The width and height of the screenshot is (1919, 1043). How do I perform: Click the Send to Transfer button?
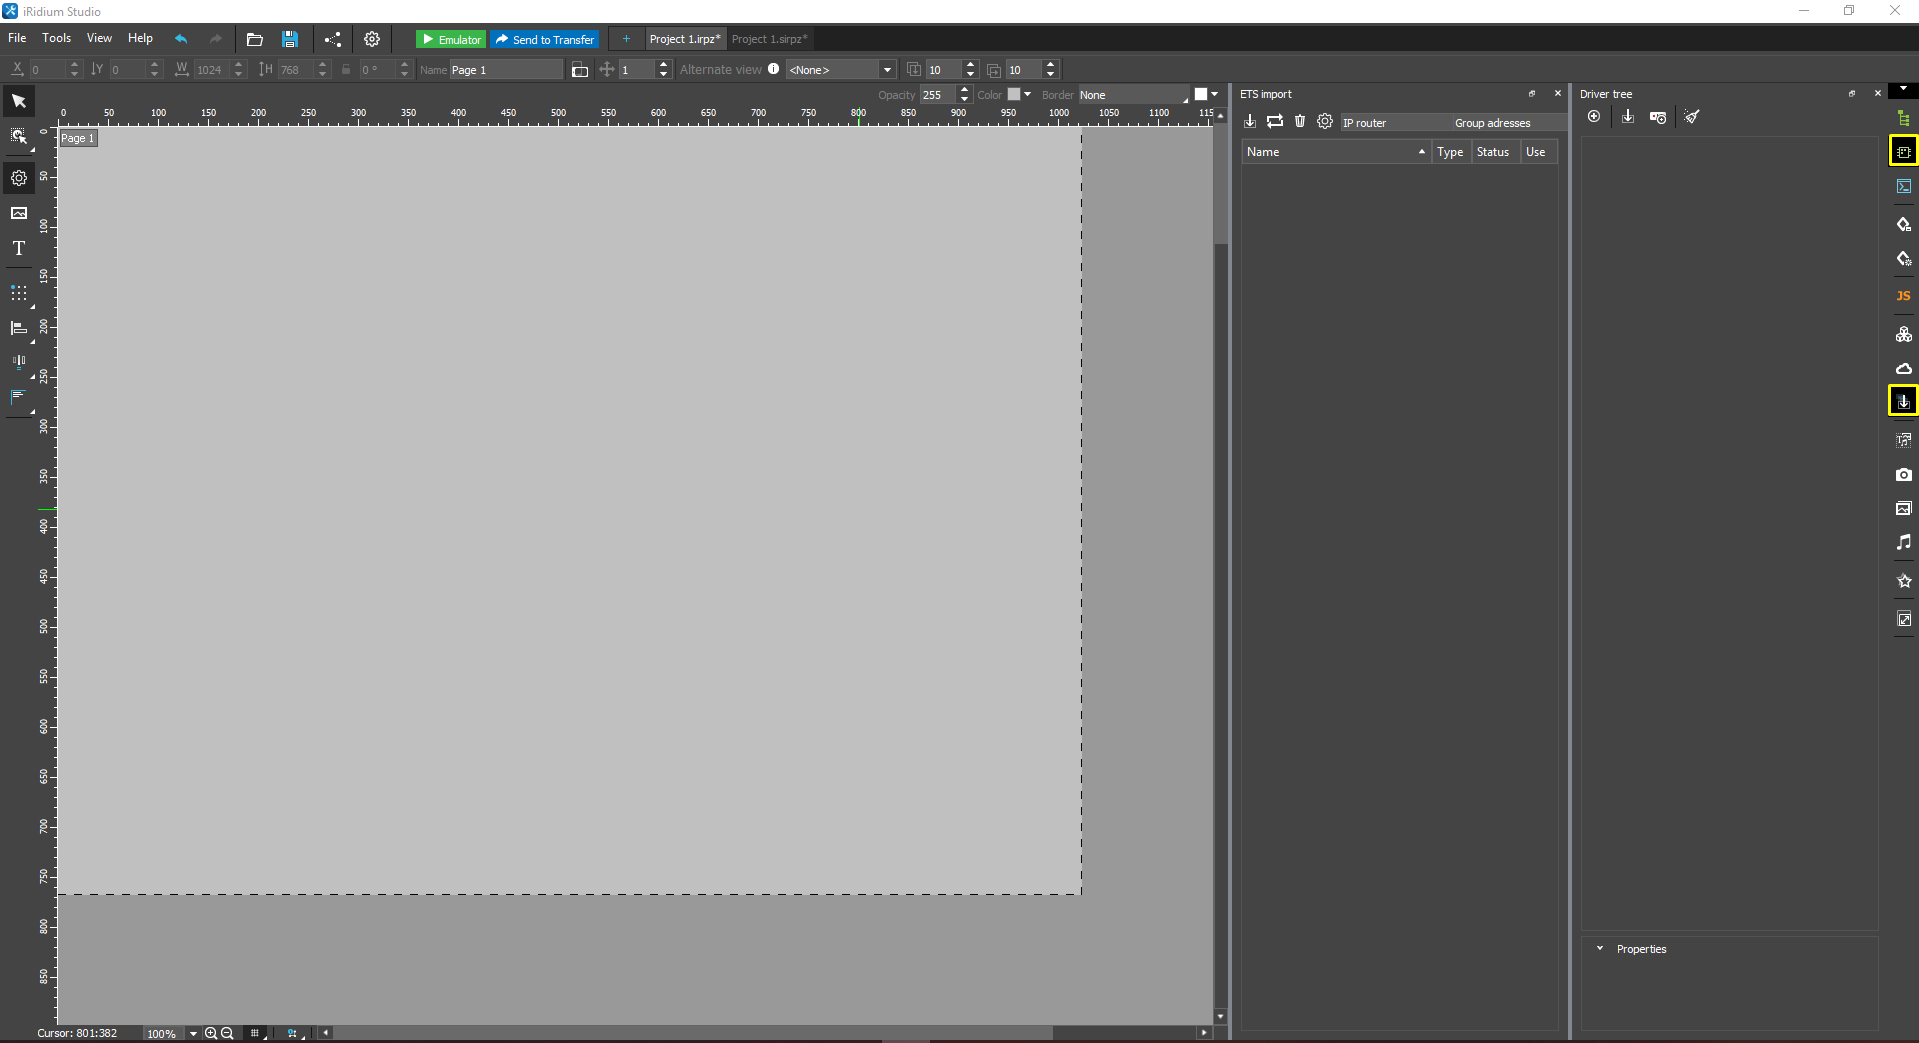(x=545, y=39)
